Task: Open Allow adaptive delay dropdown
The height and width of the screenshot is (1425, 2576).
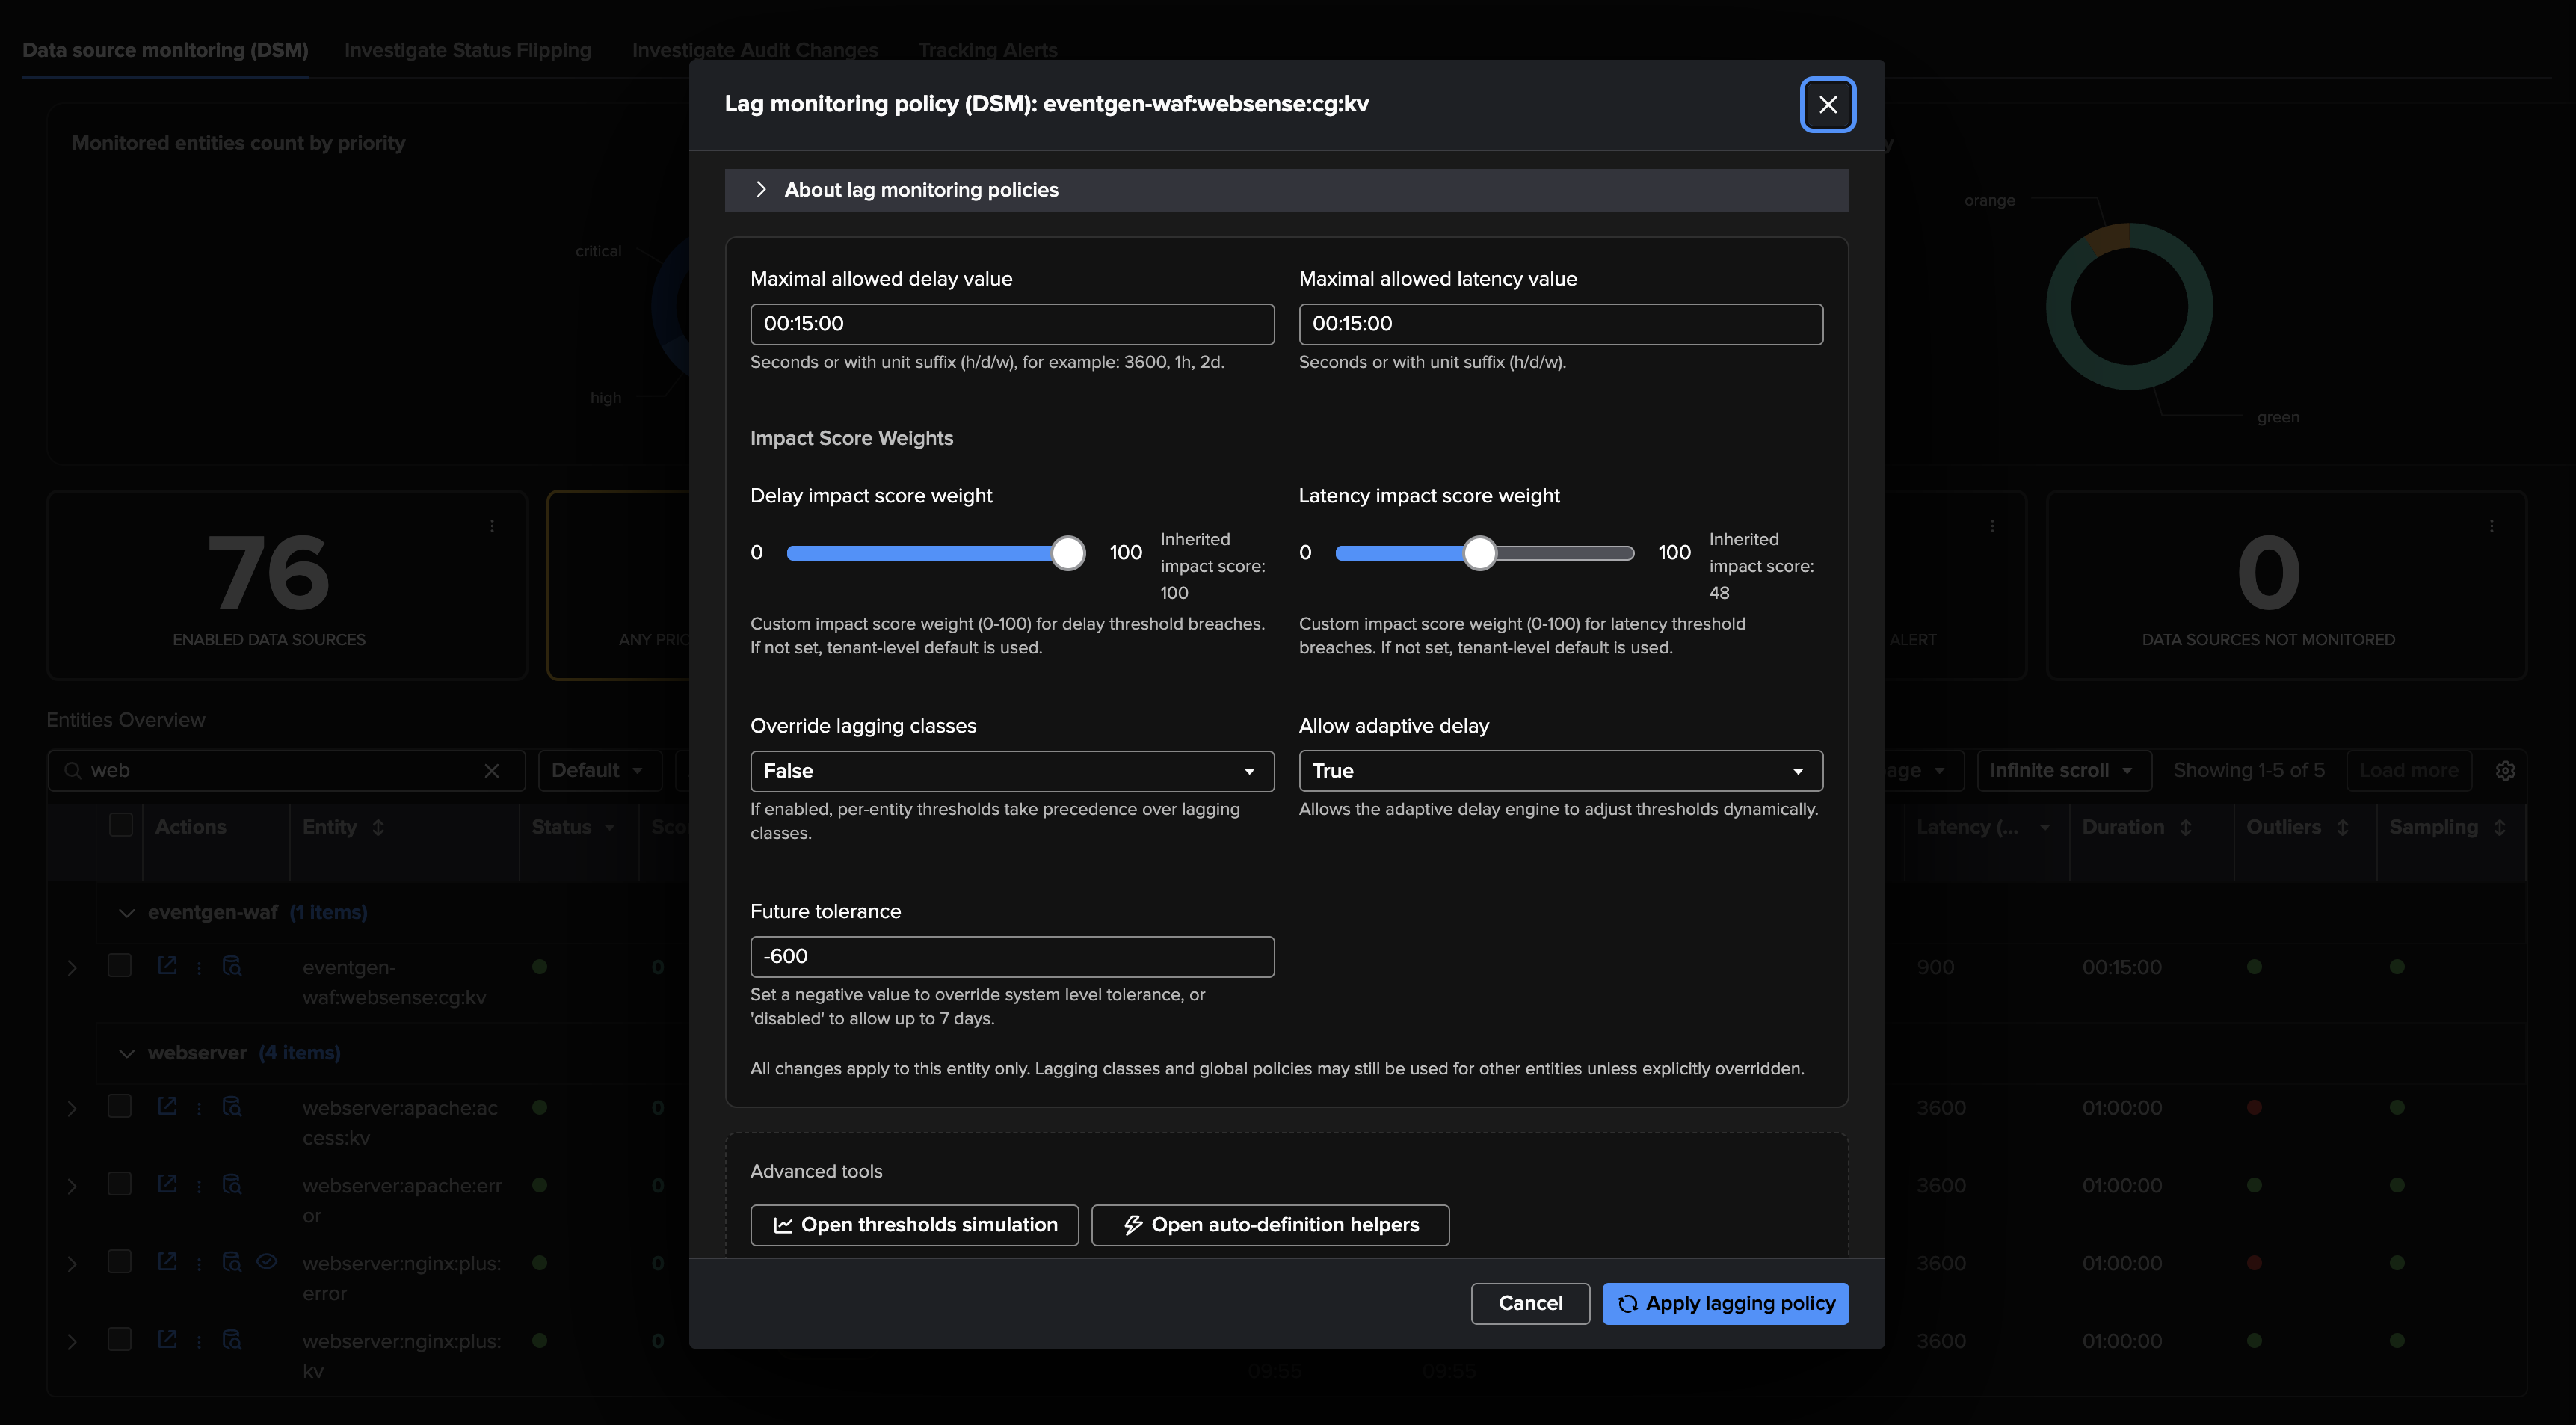Action: (x=1560, y=771)
